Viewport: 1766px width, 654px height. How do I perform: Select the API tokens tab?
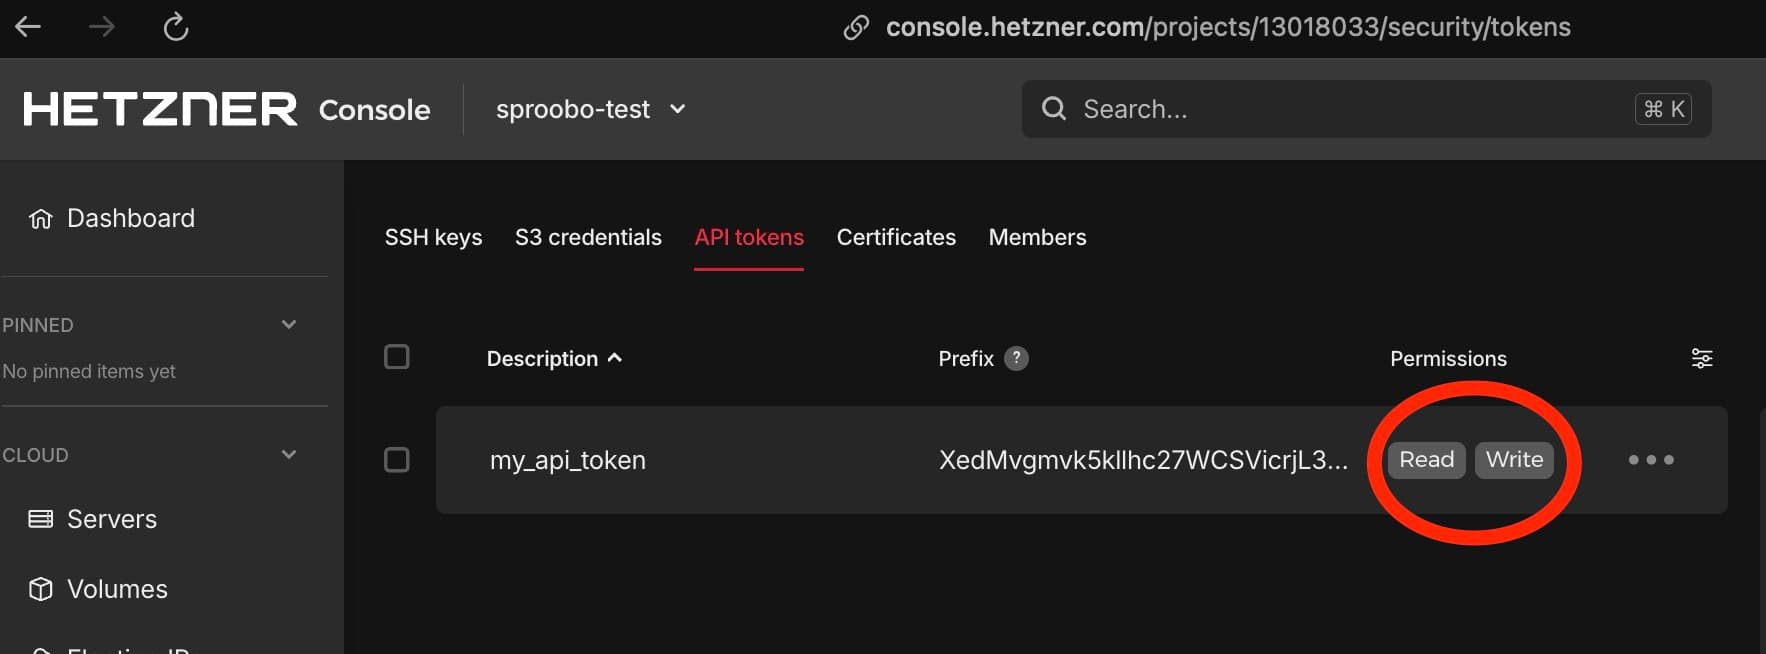coord(749,237)
